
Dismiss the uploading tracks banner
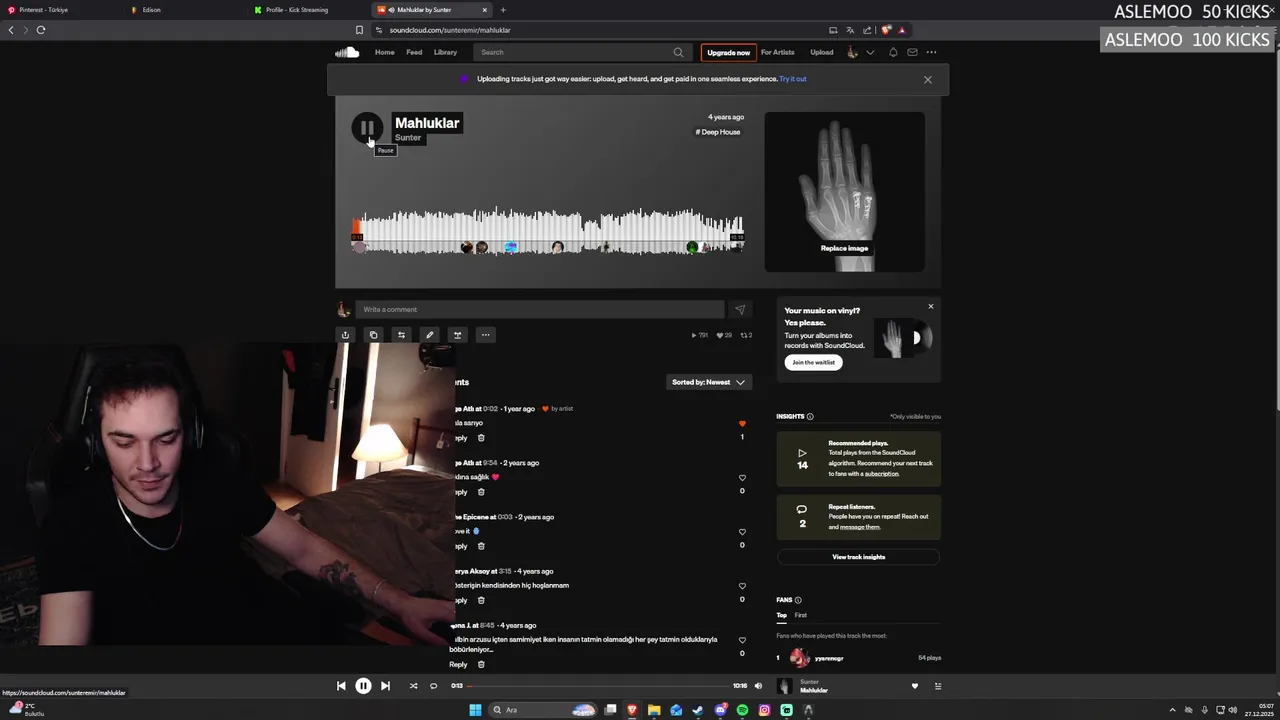click(928, 79)
